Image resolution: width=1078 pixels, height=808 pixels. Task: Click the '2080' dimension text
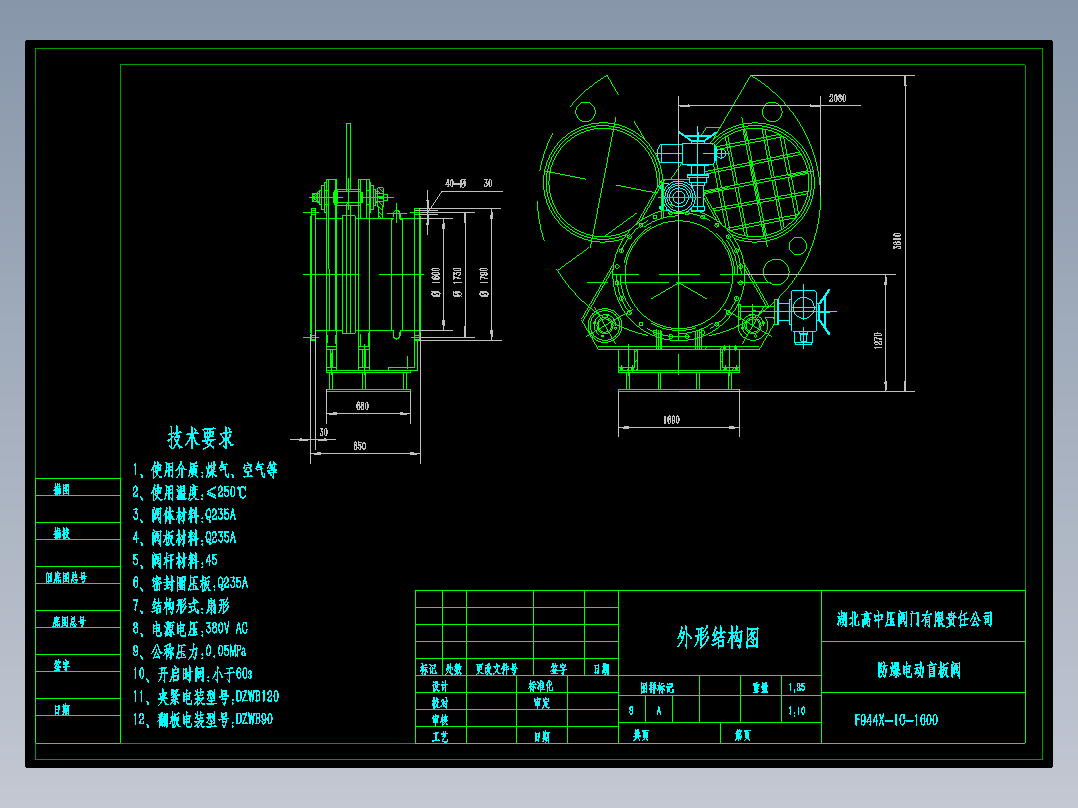tap(837, 98)
